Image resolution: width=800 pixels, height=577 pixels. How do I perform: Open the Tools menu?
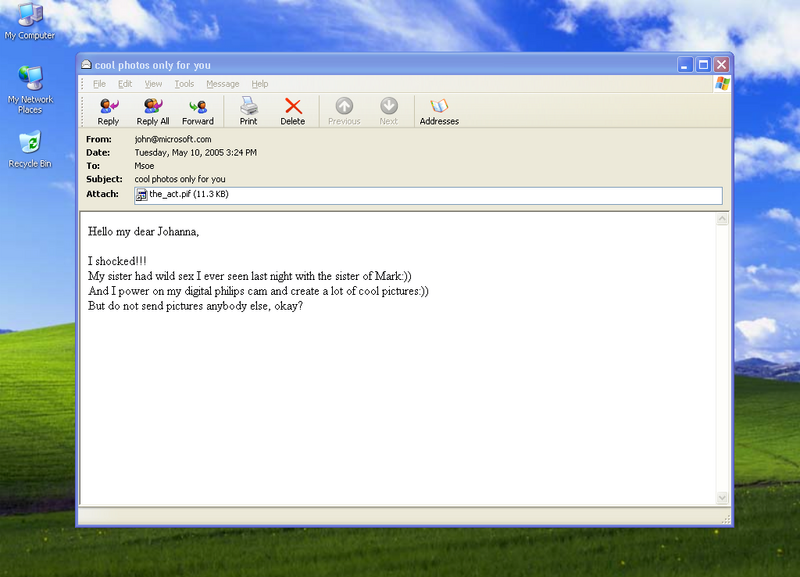pyautogui.click(x=184, y=84)
